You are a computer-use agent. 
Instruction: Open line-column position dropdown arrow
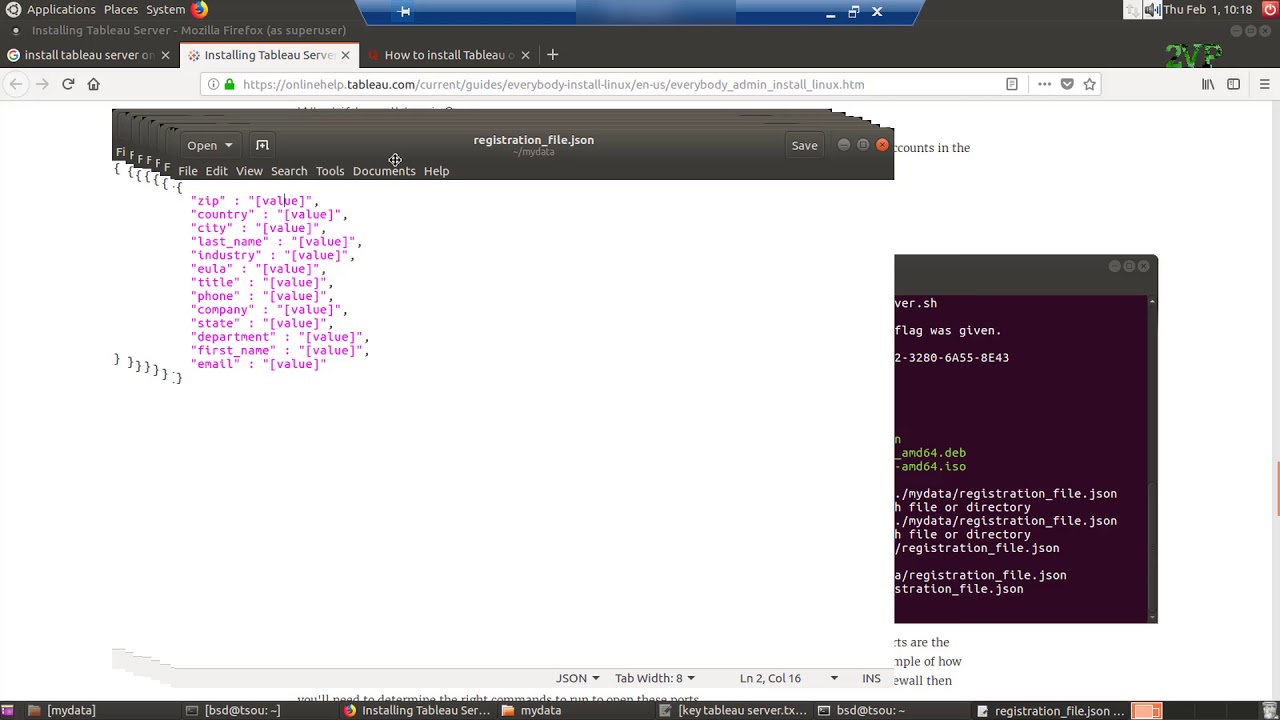tap(834, 678)
